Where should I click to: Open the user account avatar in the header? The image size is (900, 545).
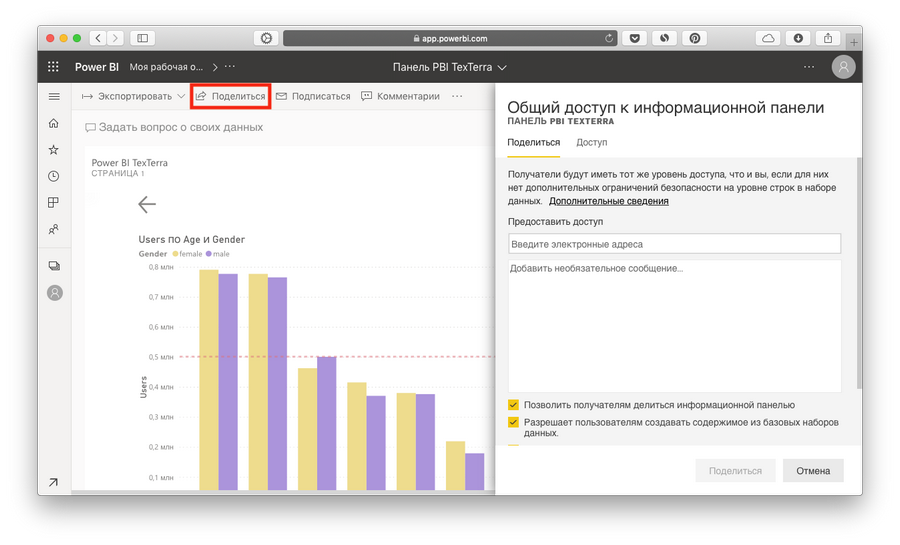[843, 67]
